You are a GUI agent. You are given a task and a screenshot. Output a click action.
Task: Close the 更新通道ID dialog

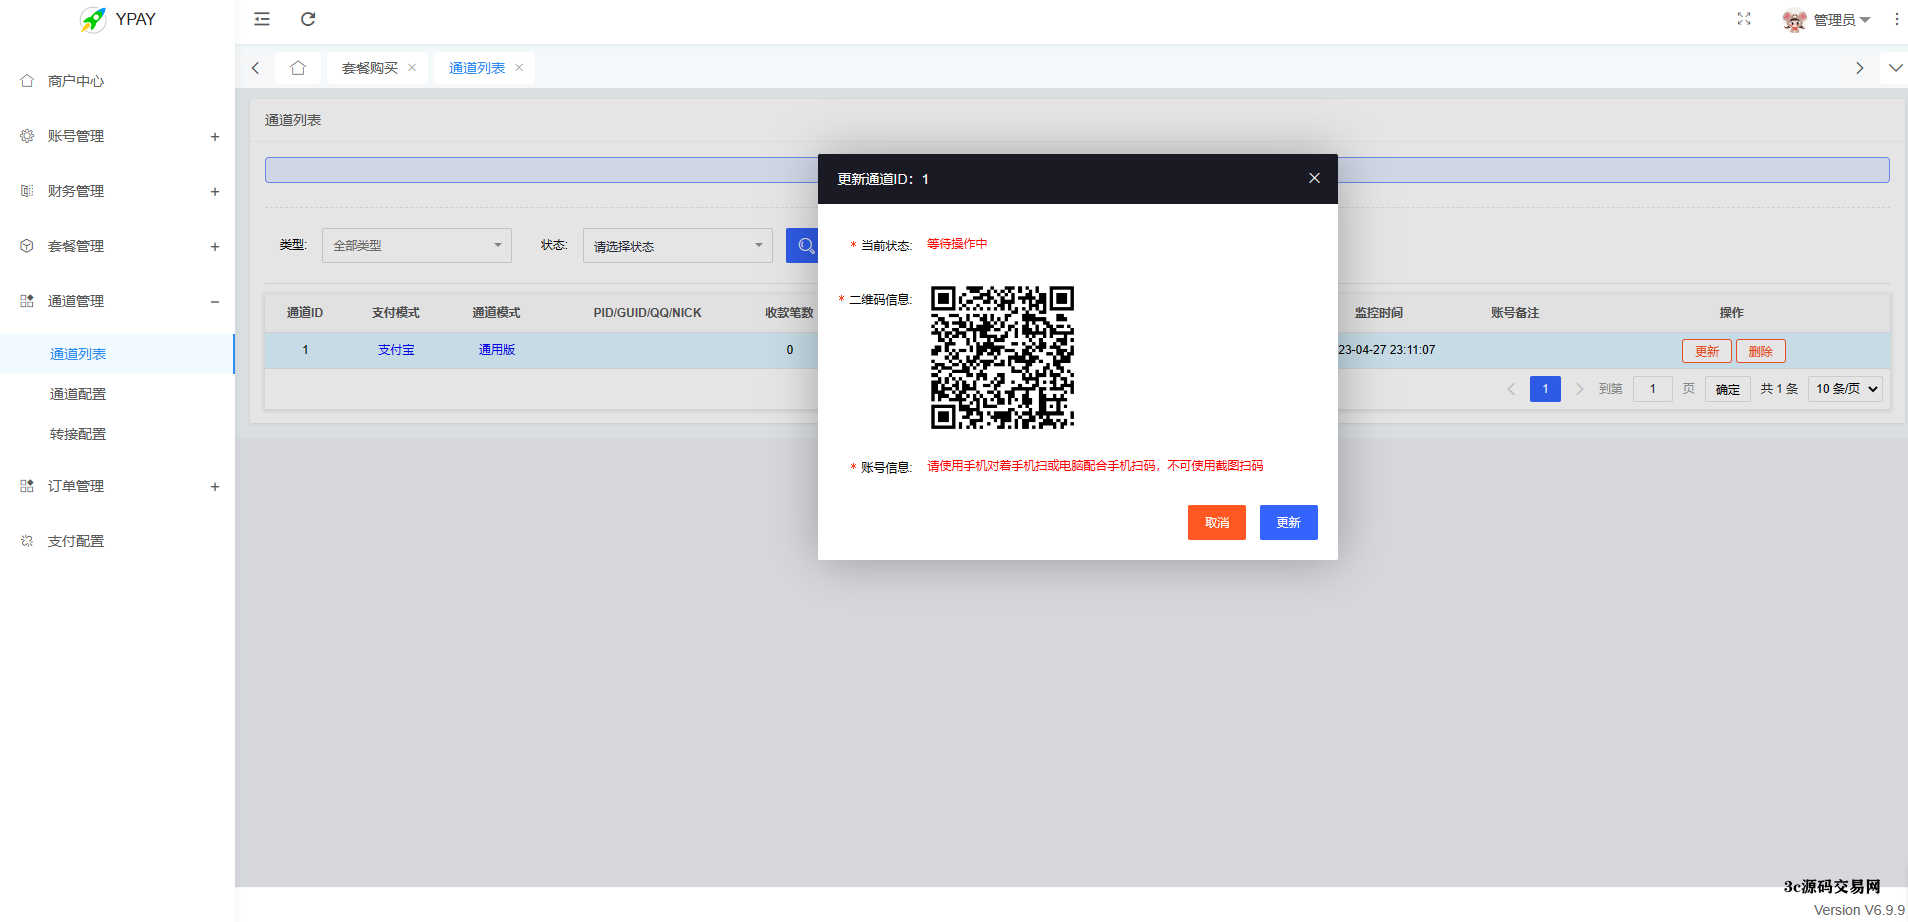point(1314,178)
